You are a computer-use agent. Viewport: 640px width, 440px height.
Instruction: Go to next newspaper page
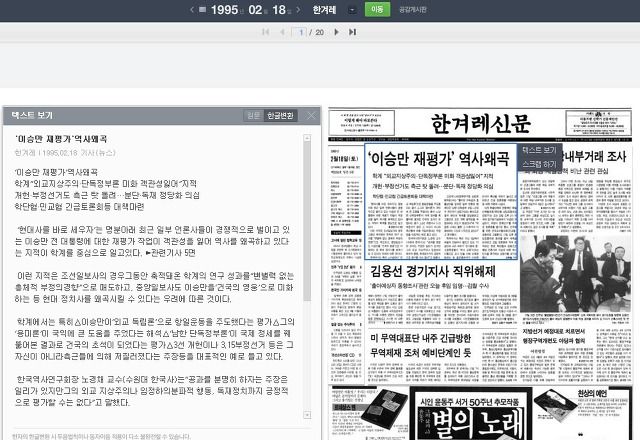click(336, 32)
